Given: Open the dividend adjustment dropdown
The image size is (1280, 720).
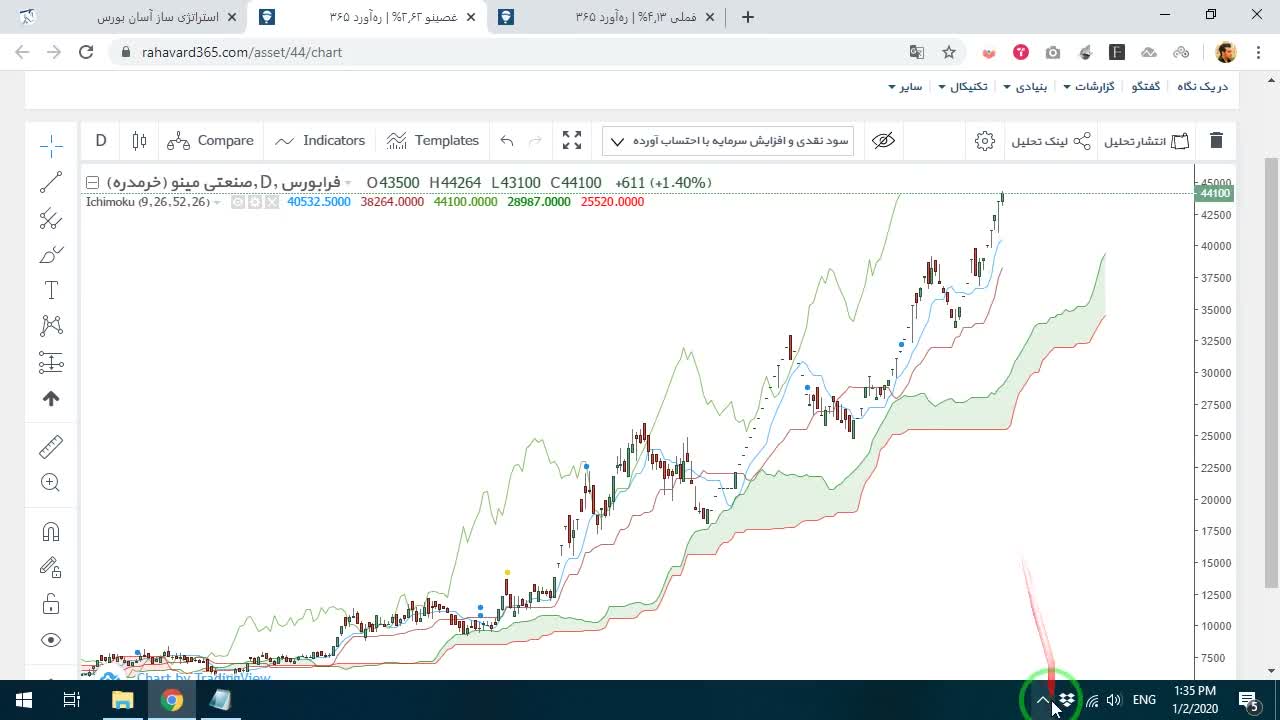Looking at the screenshot, I should click(x=728, y=141).
